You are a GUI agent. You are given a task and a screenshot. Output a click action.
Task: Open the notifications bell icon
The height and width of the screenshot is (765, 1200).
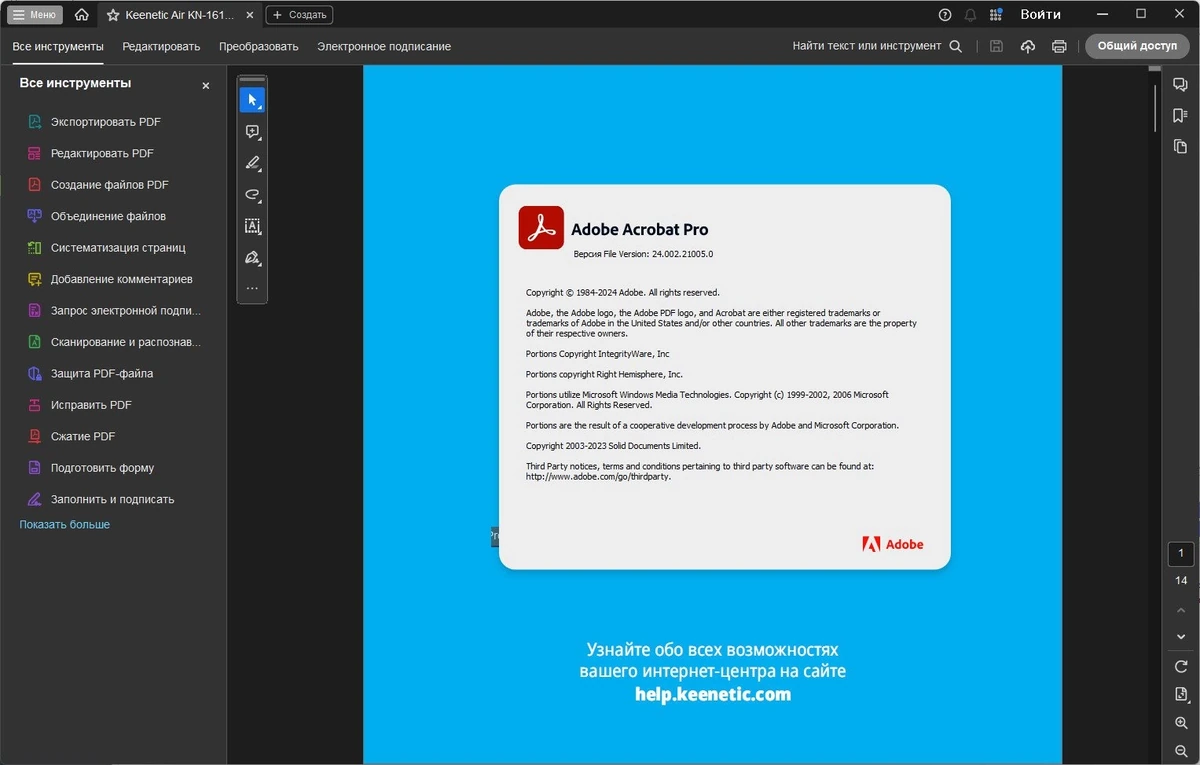970,15
